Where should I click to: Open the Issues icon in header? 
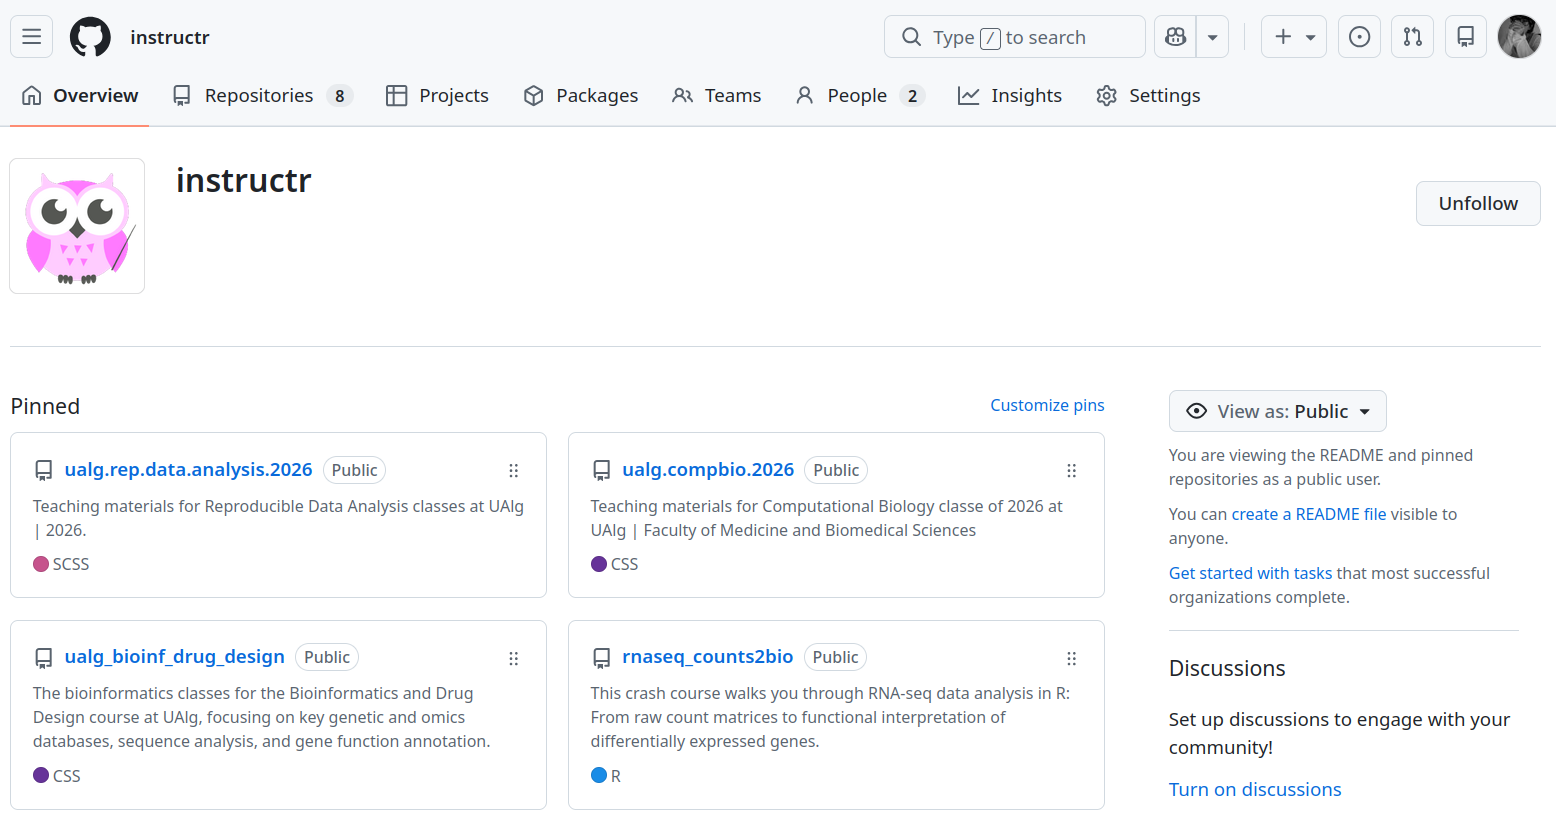point(1359,37)
